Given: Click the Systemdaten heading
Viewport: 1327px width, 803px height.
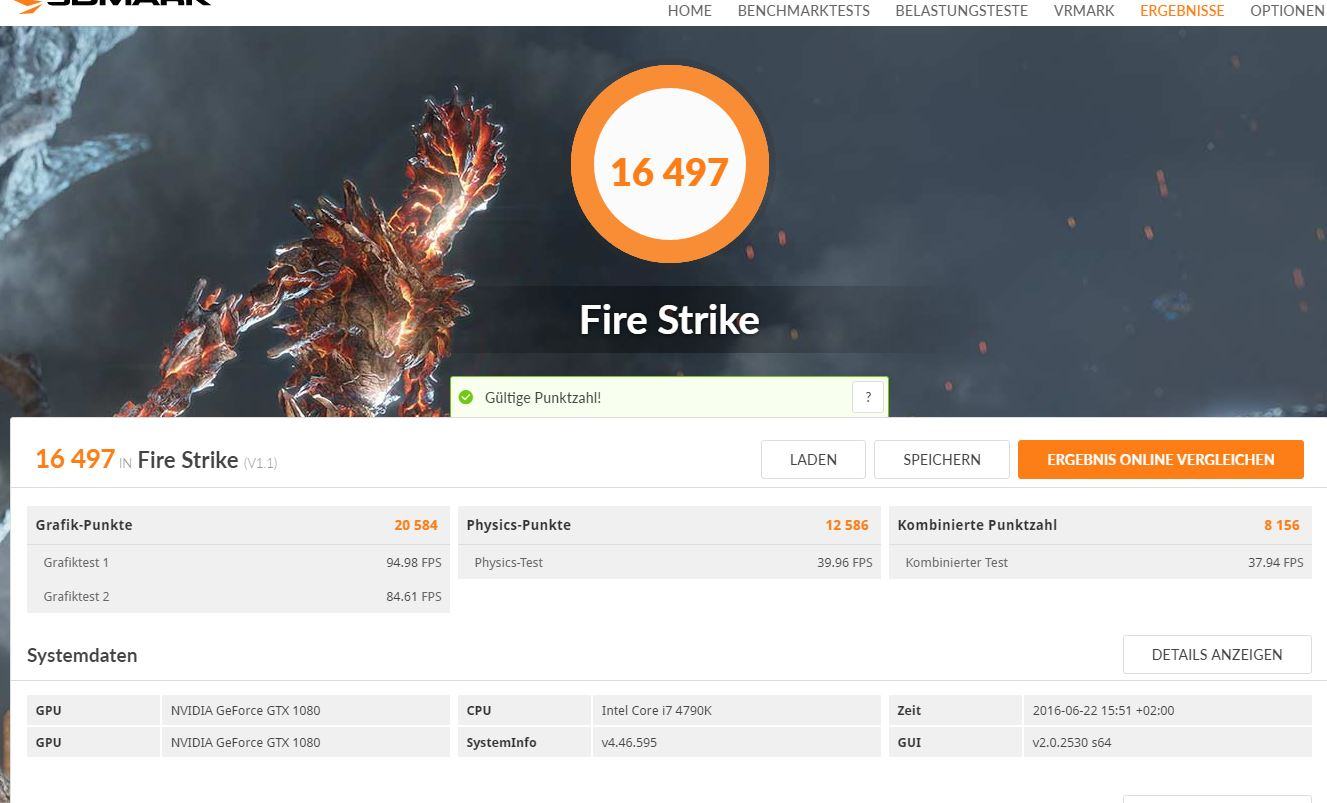Looking at the screenshot, I should 82,655.
